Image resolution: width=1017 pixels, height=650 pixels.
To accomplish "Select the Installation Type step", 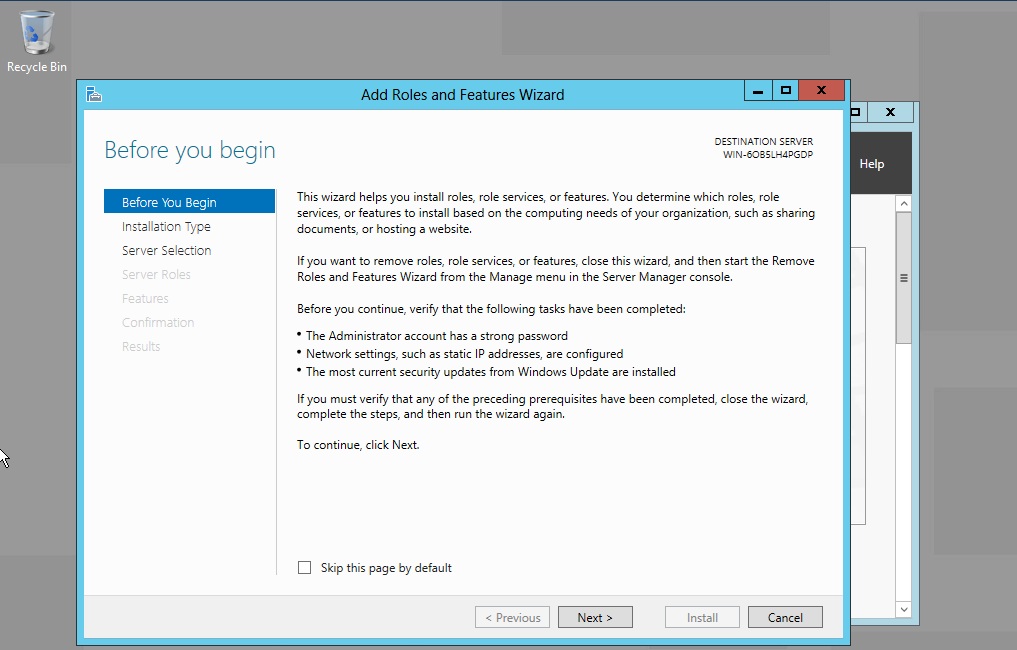I will [x=166, y=226].
